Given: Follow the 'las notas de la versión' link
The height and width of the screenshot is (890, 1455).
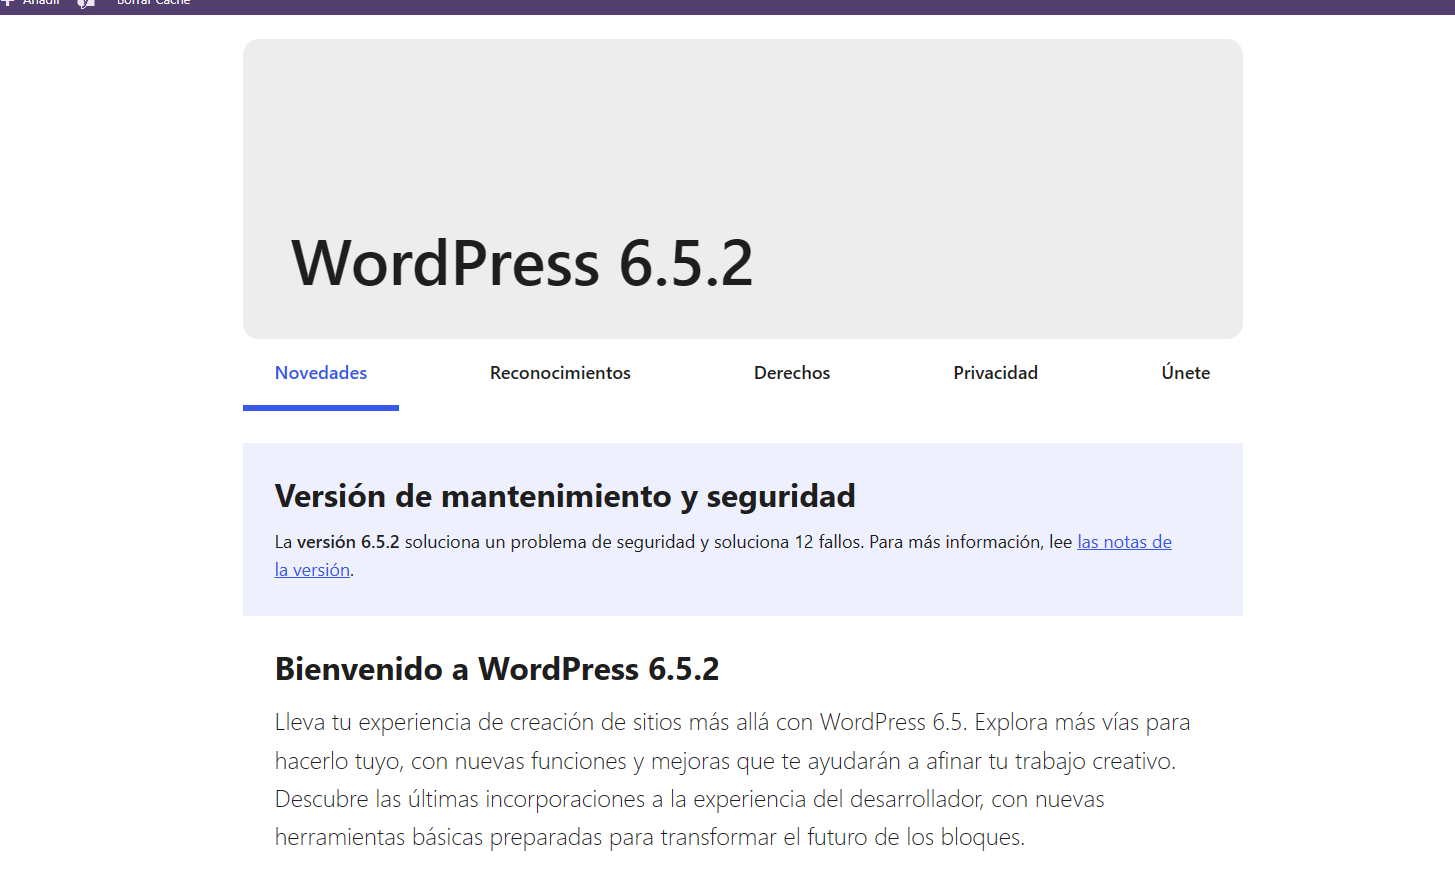Looking at the screenshot, I should point(1124,542).
